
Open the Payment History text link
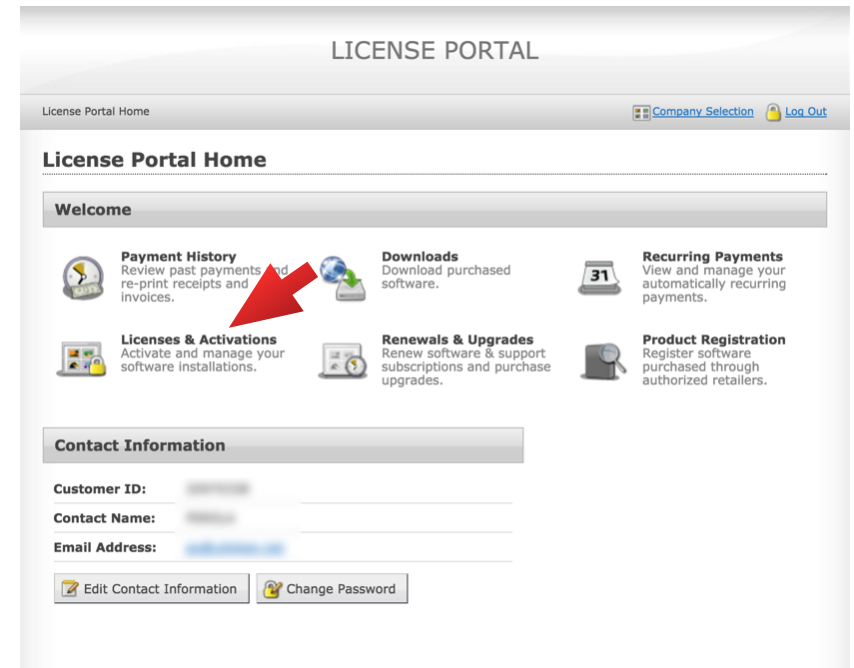[x=178, y=257]
